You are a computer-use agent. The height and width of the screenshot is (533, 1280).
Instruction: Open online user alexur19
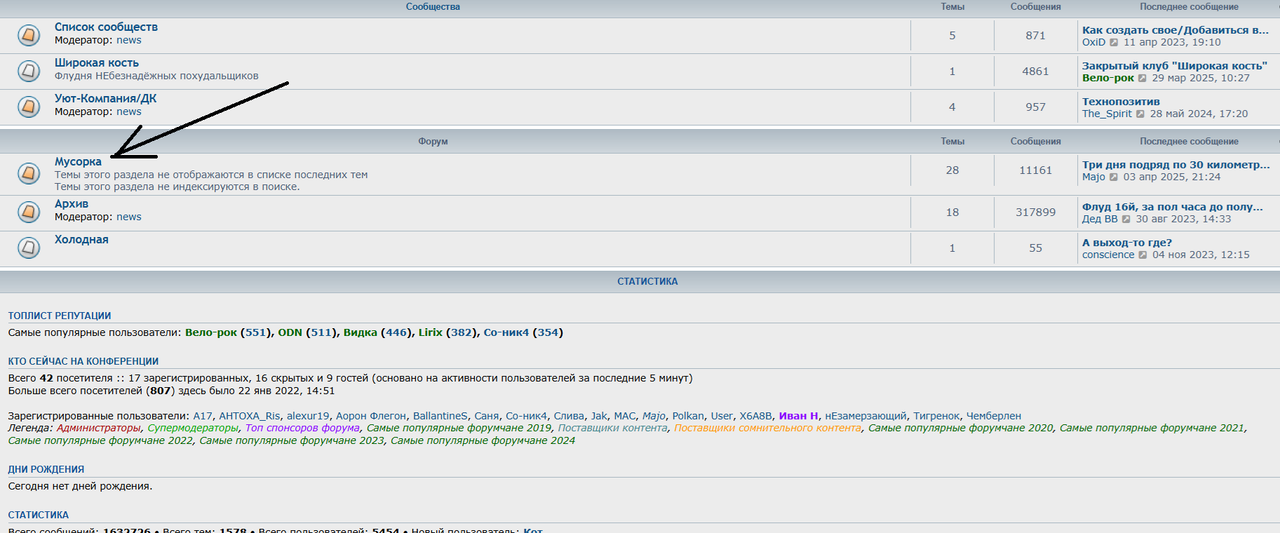(308, 415)
